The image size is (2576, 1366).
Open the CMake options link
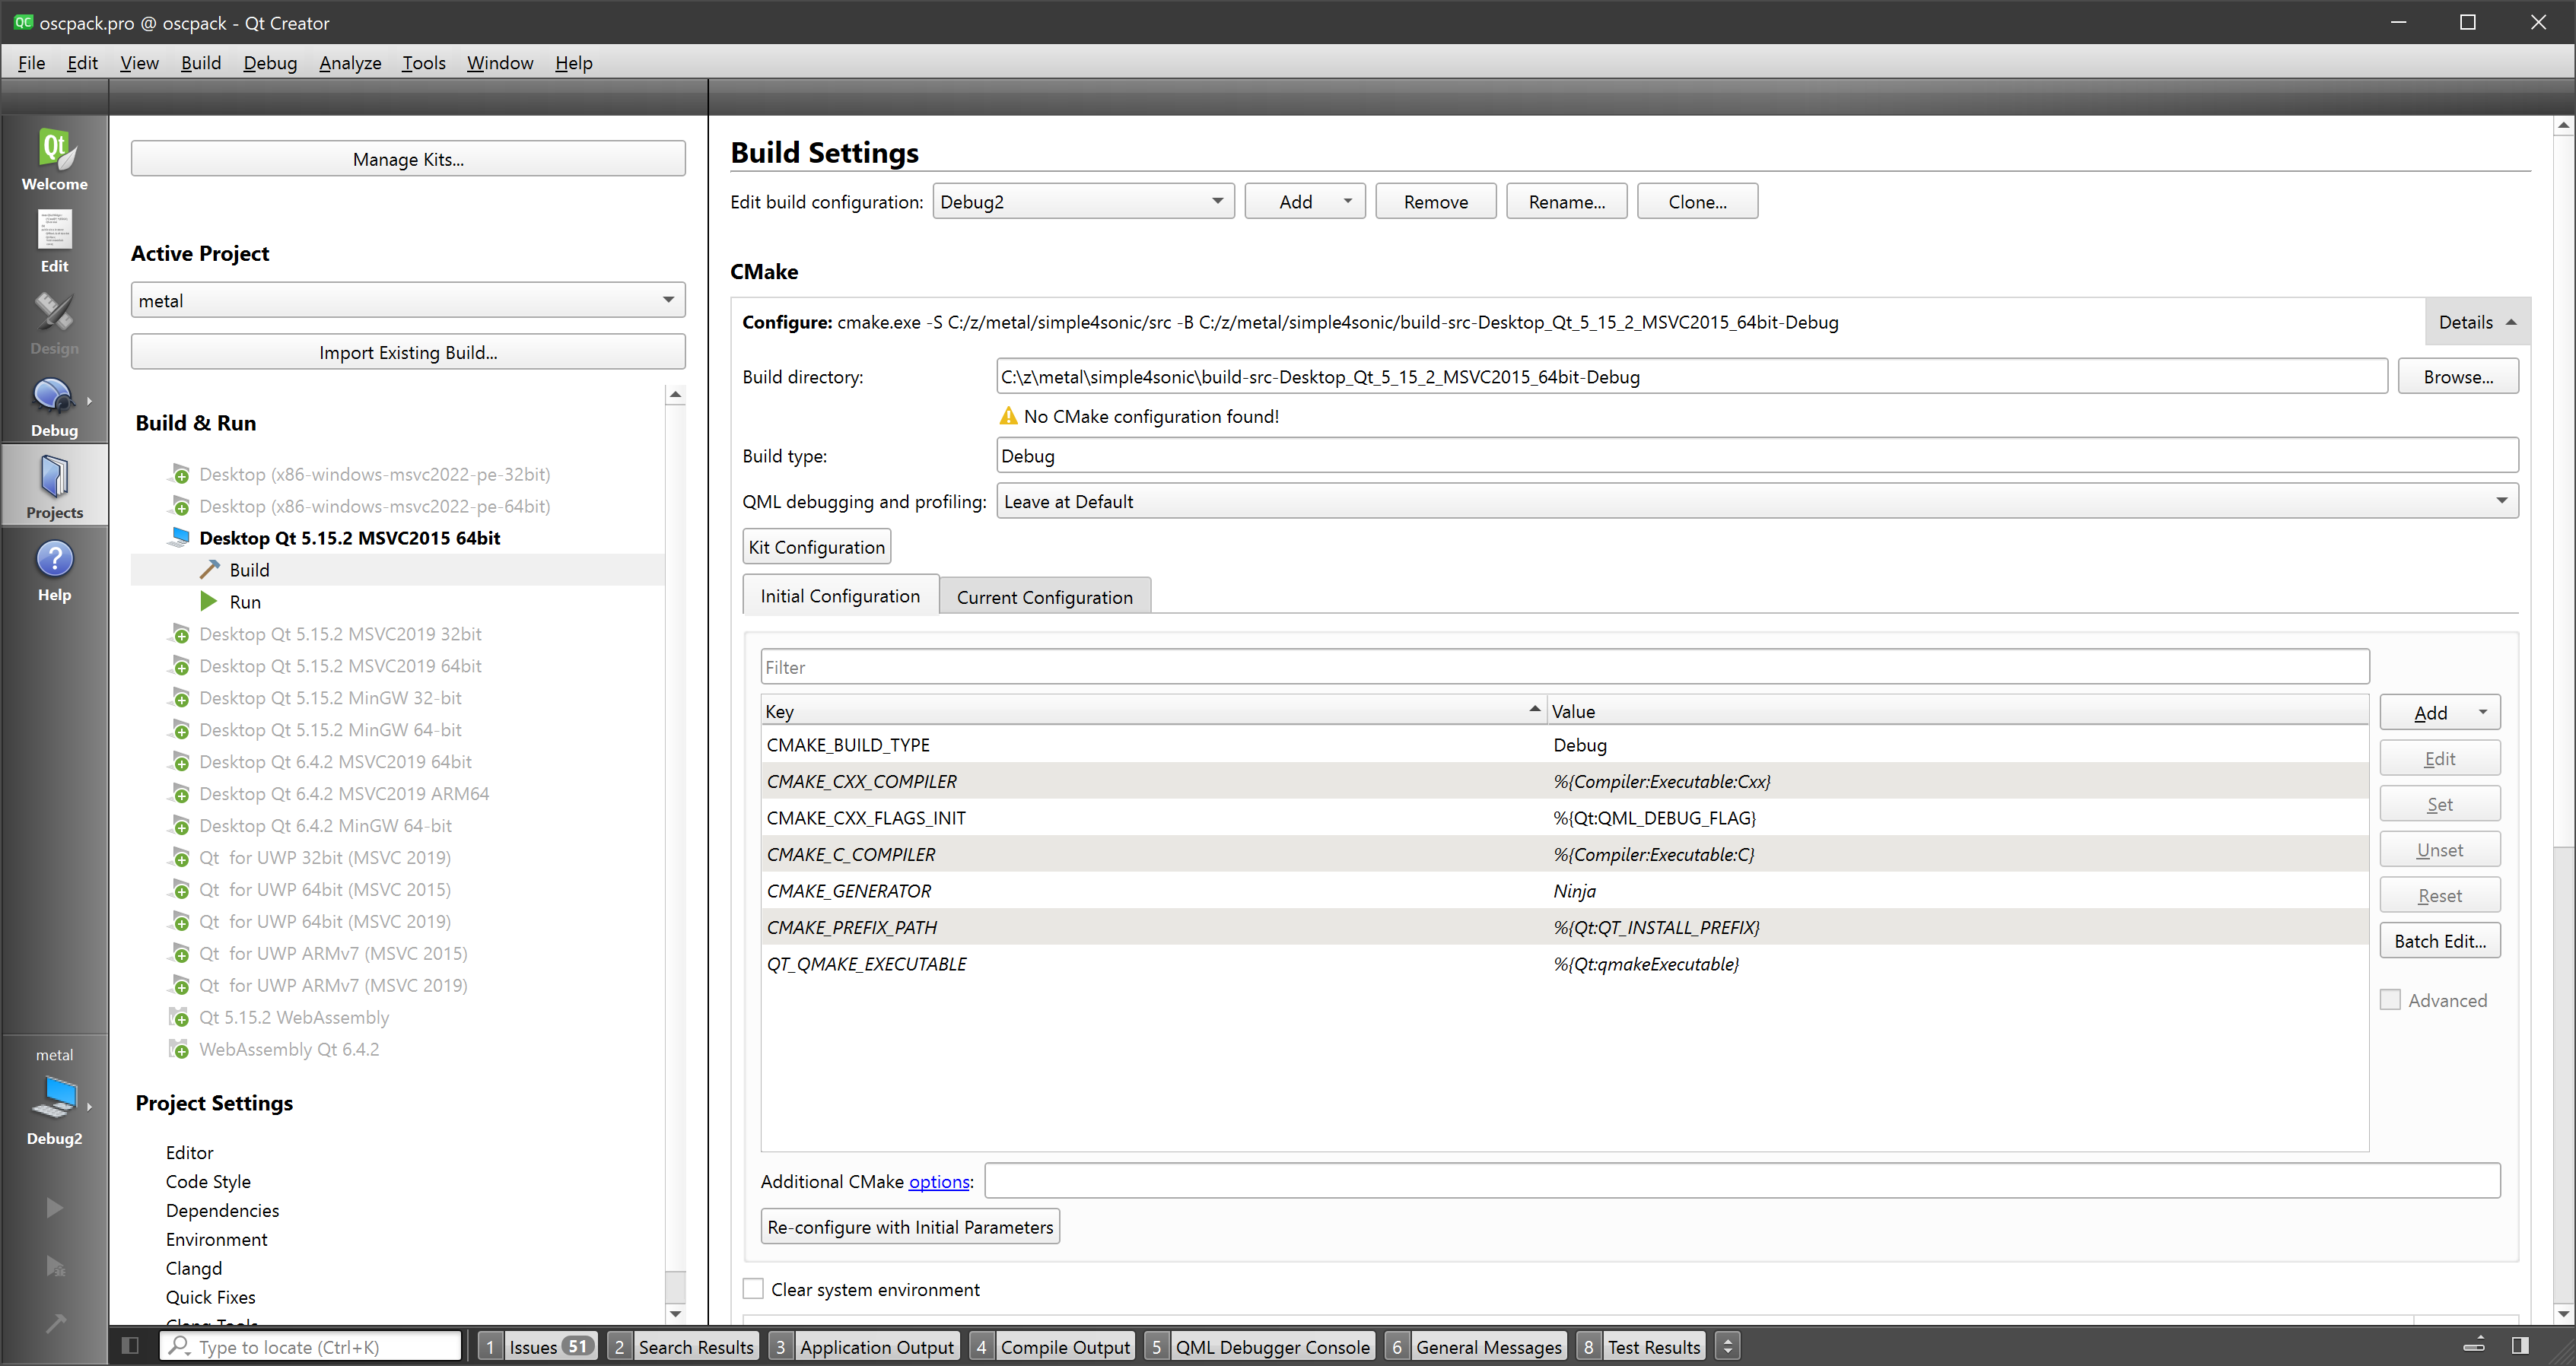tap(938, 1182)
